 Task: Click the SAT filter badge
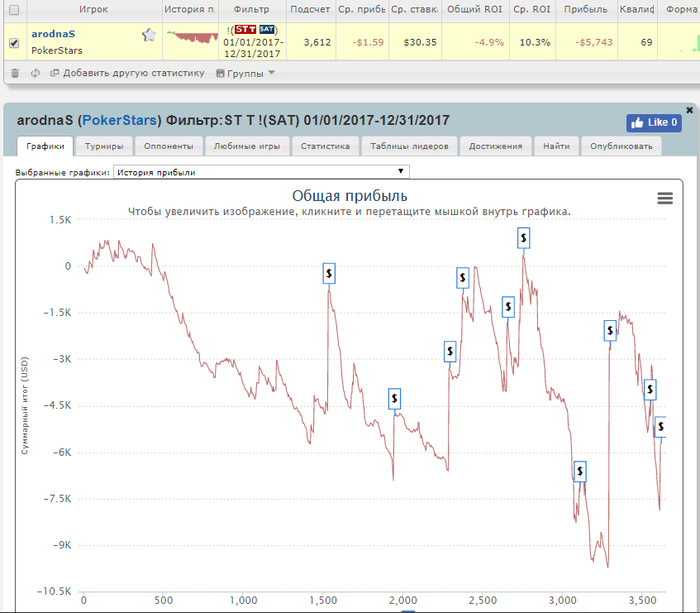[267, 29]
